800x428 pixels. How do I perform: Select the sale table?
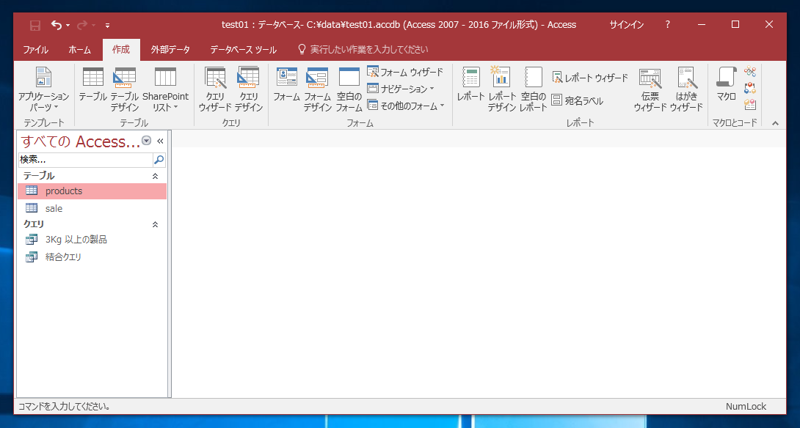pos(92,208)
